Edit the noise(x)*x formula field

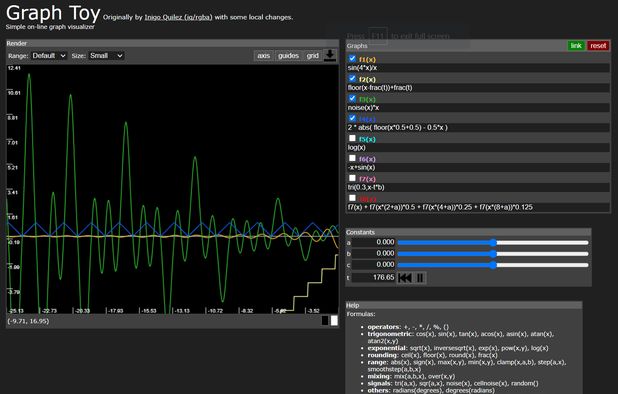pyautogui.click(x=478, y=108)
